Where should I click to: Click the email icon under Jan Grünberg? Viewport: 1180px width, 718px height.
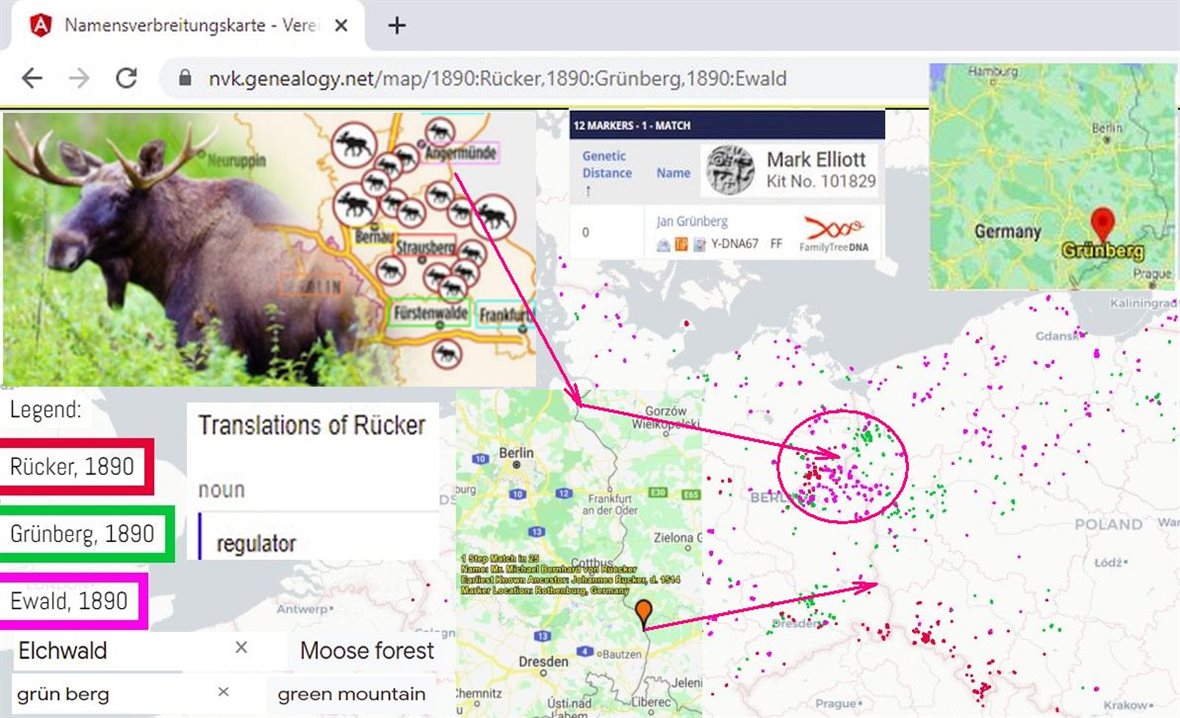pyautogui.click(x=663, y=243)
